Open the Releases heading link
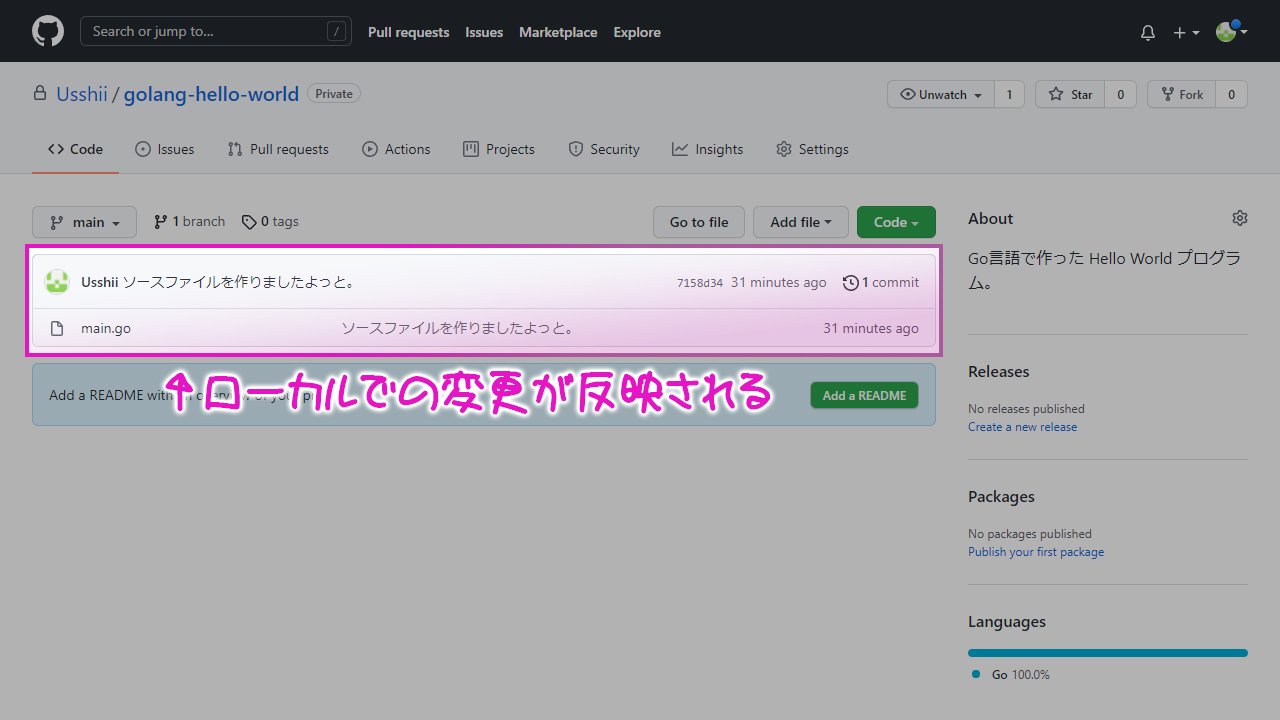The image size is (1280, 720). coord(998,371)
